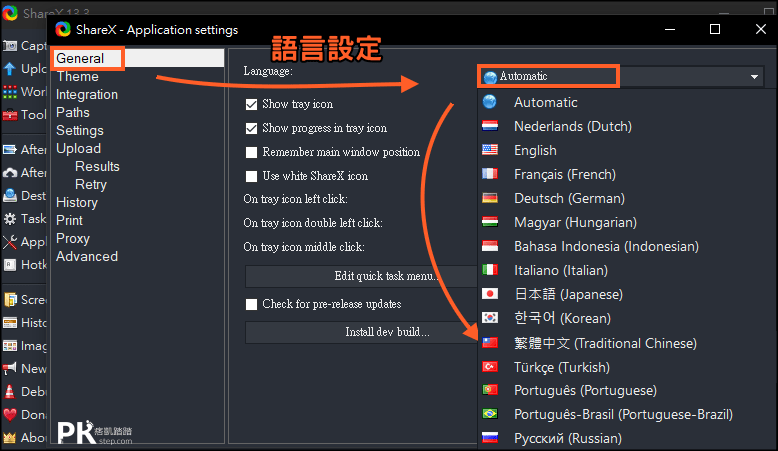Switch to the Paths tab
Screen dimensions: 778x451
click(73, 112)
